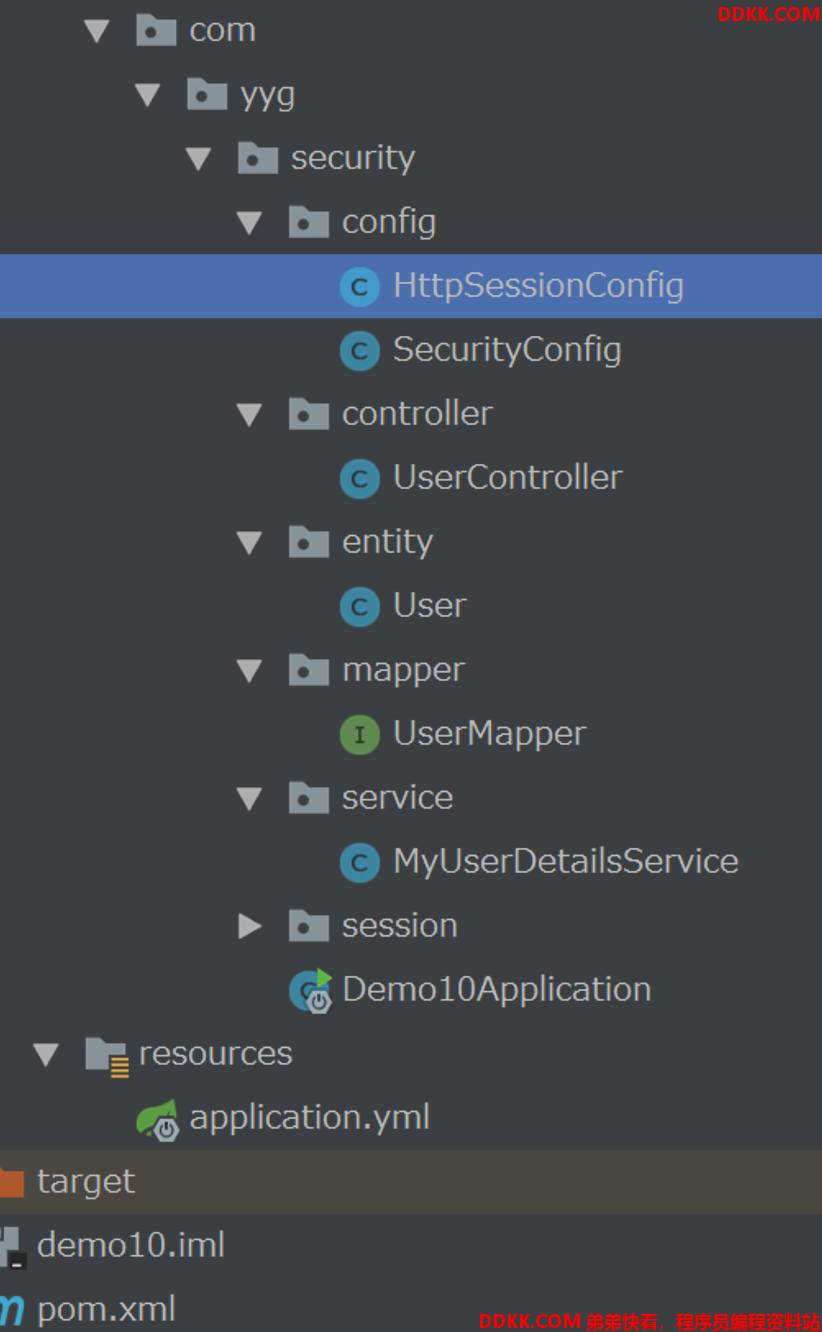
Task: Click the orange target folder icon
Action: (11, 1182)
